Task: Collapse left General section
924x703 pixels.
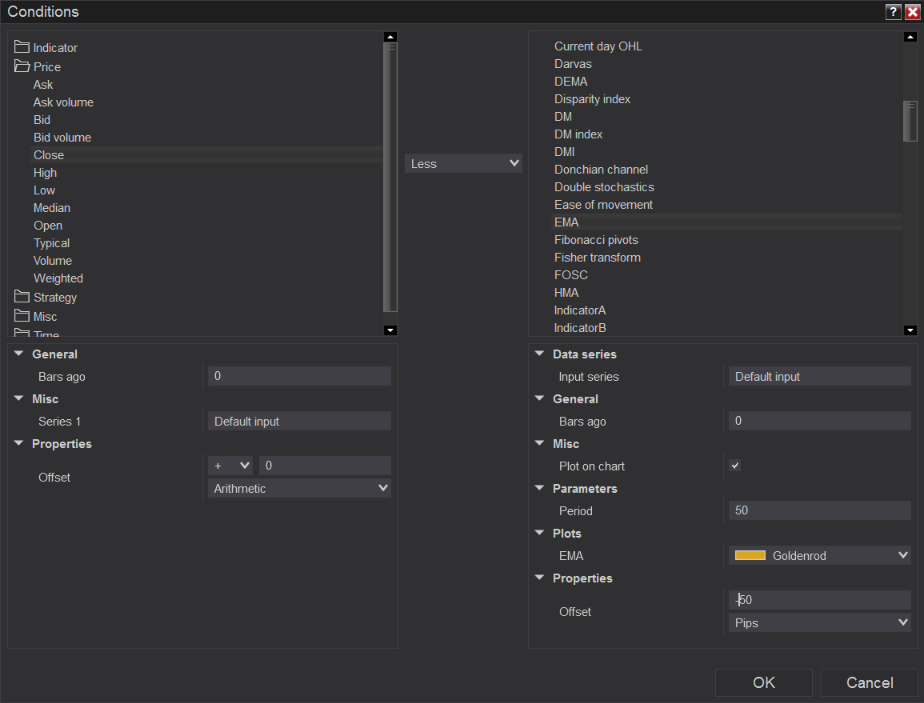Action: tap(19, 354)
